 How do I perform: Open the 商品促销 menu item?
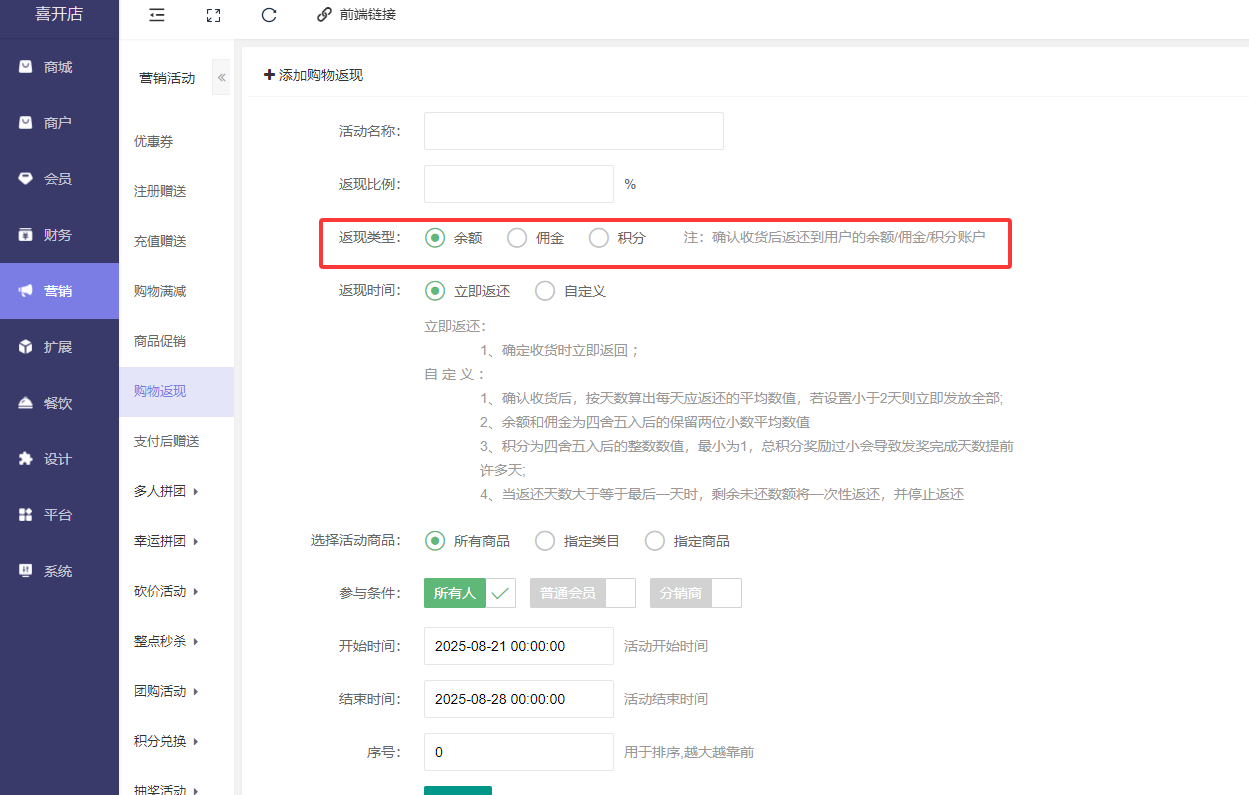(x=176, y=341)
